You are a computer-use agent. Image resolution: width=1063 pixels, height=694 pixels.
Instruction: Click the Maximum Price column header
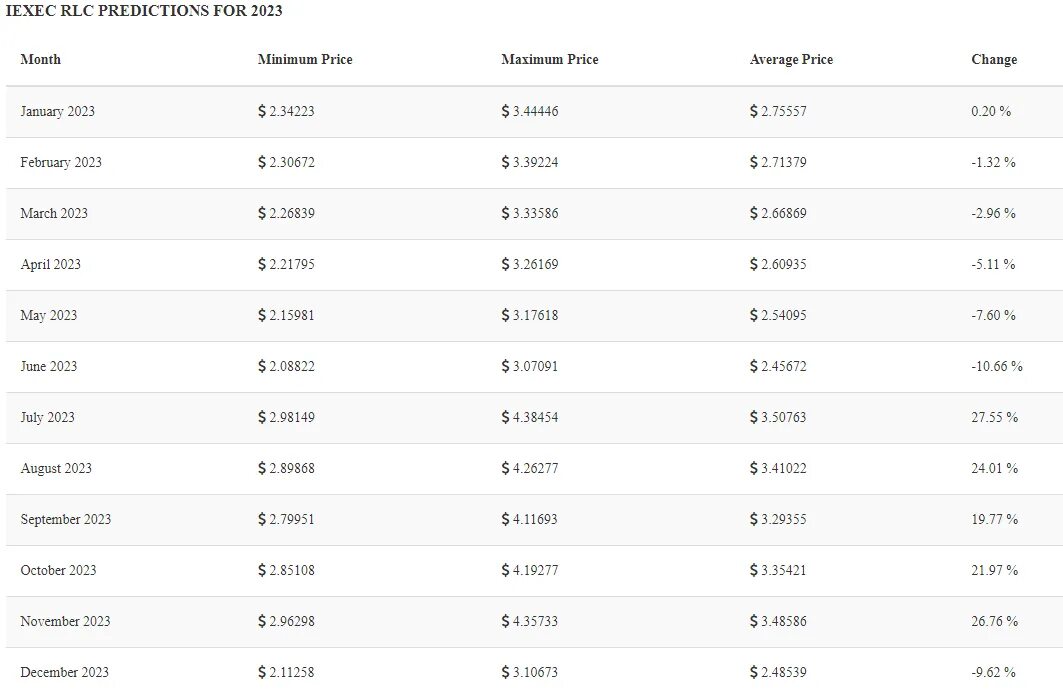pyautogui.click(x=550, y=60)
